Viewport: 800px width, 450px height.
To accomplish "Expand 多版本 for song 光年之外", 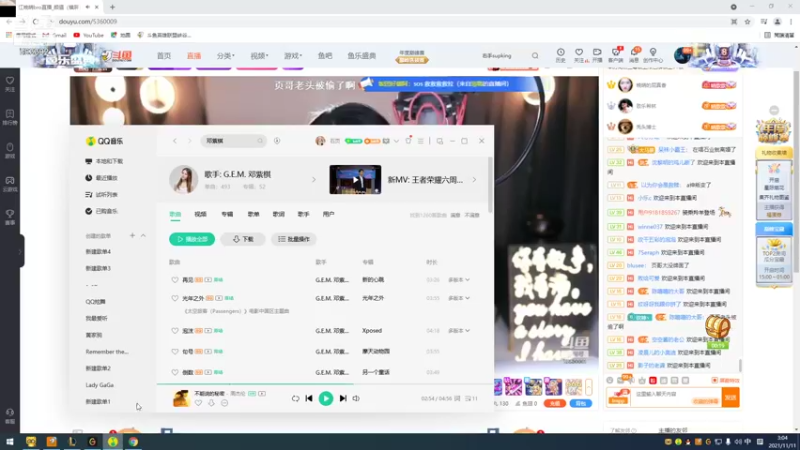I will point(459,298).
